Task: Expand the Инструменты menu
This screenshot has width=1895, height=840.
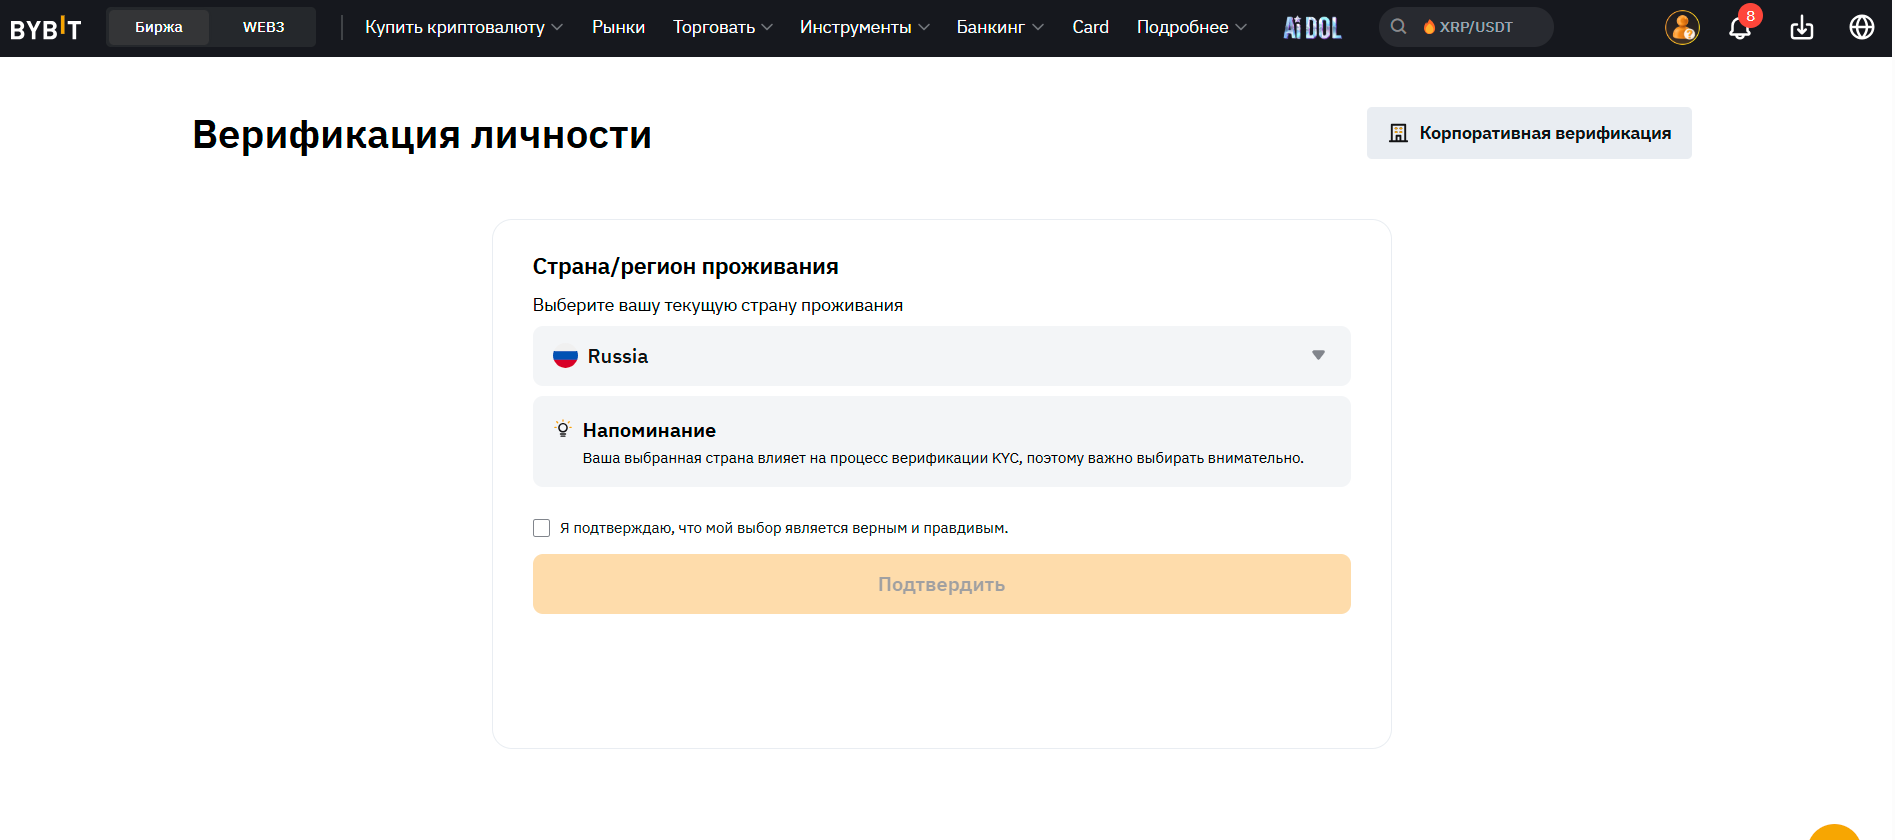Action: pyautogui.click(x=864, y=27)
